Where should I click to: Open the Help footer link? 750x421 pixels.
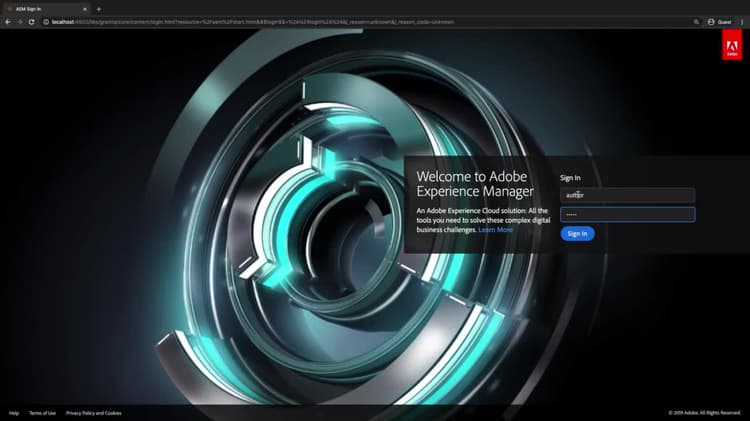tap(14, 413)
